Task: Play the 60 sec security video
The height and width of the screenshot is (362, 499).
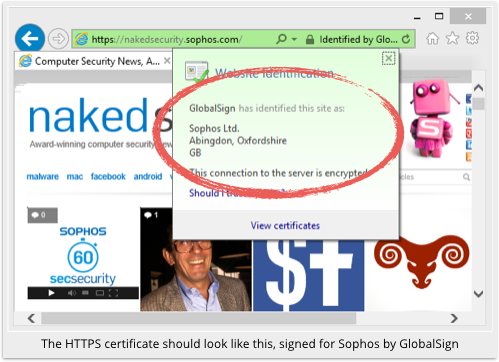Action: [51, 293]
